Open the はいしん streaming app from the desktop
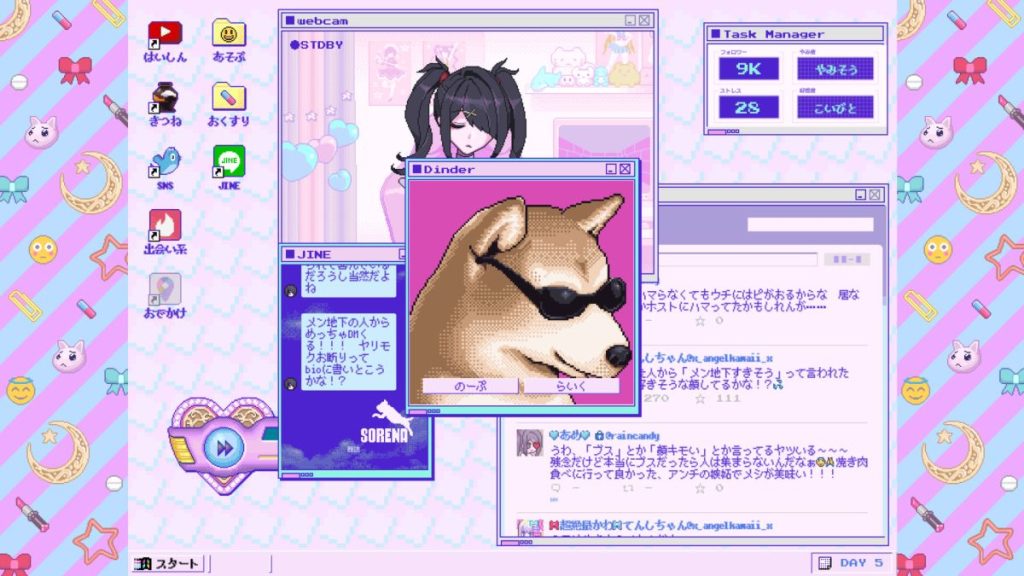Viewport: 1024px width, 576px height. tap(165, 33)
